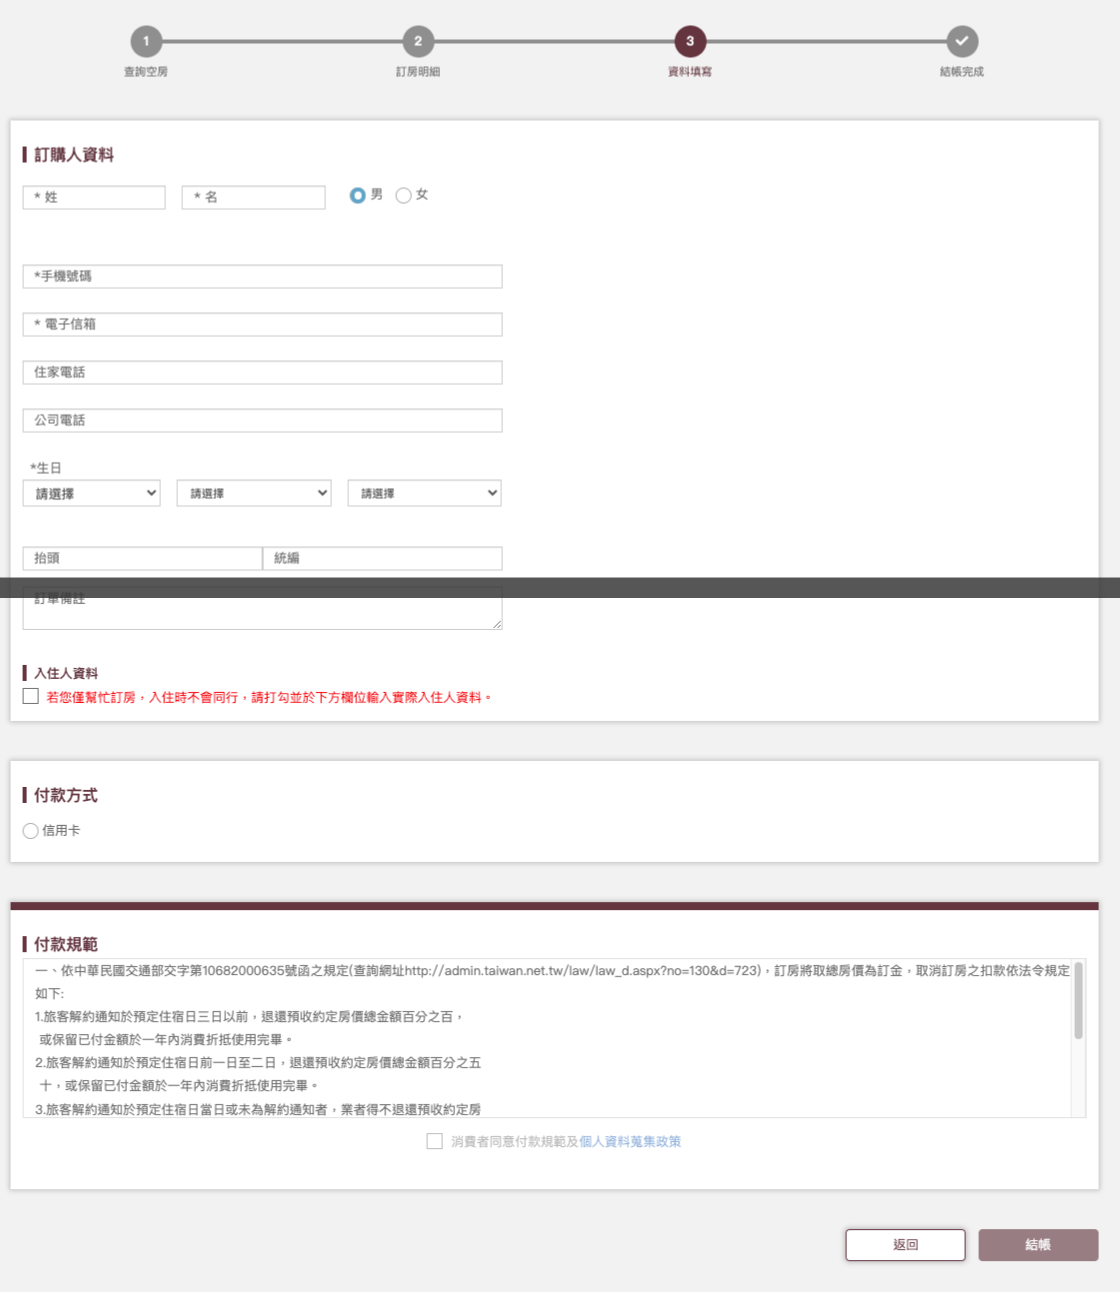Click the 統編 input field
Viewport: 1120px width, 1292px height.
(382, 558)
